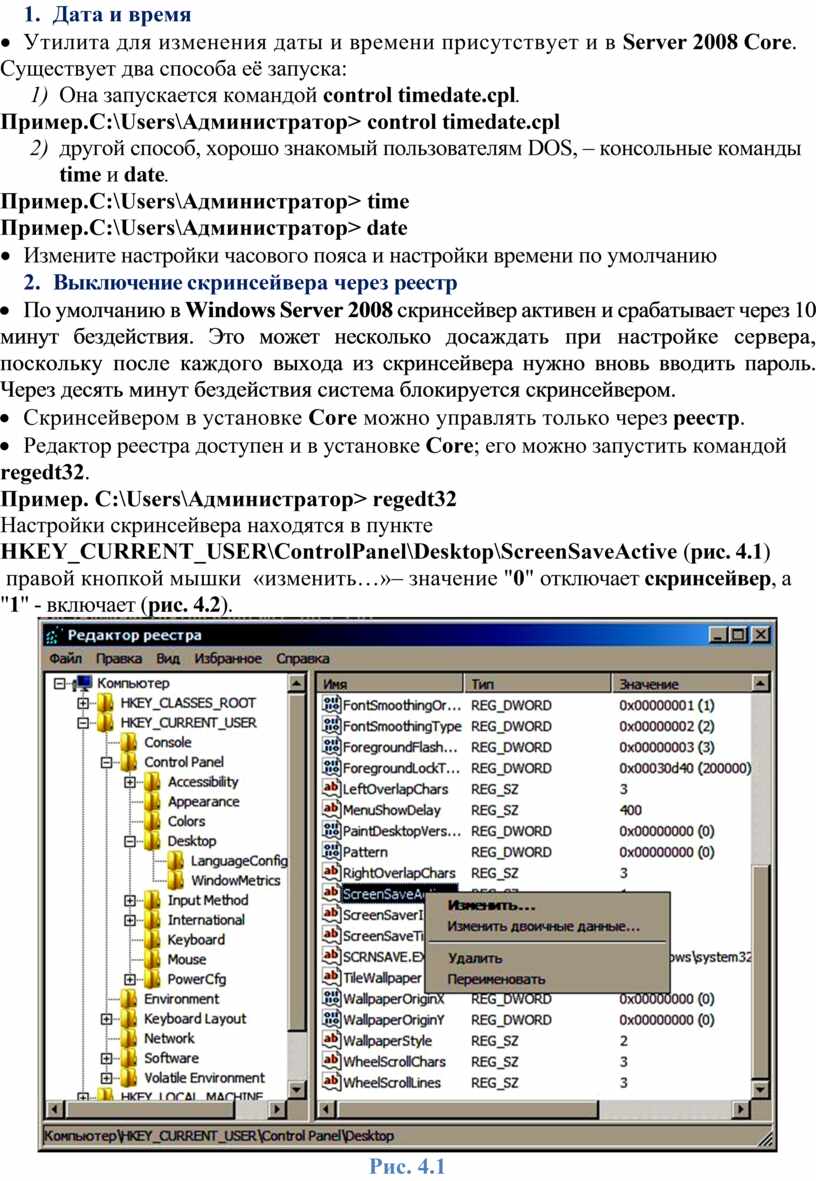Expand the Keyboard Layout key

(x=107, y=1018)
